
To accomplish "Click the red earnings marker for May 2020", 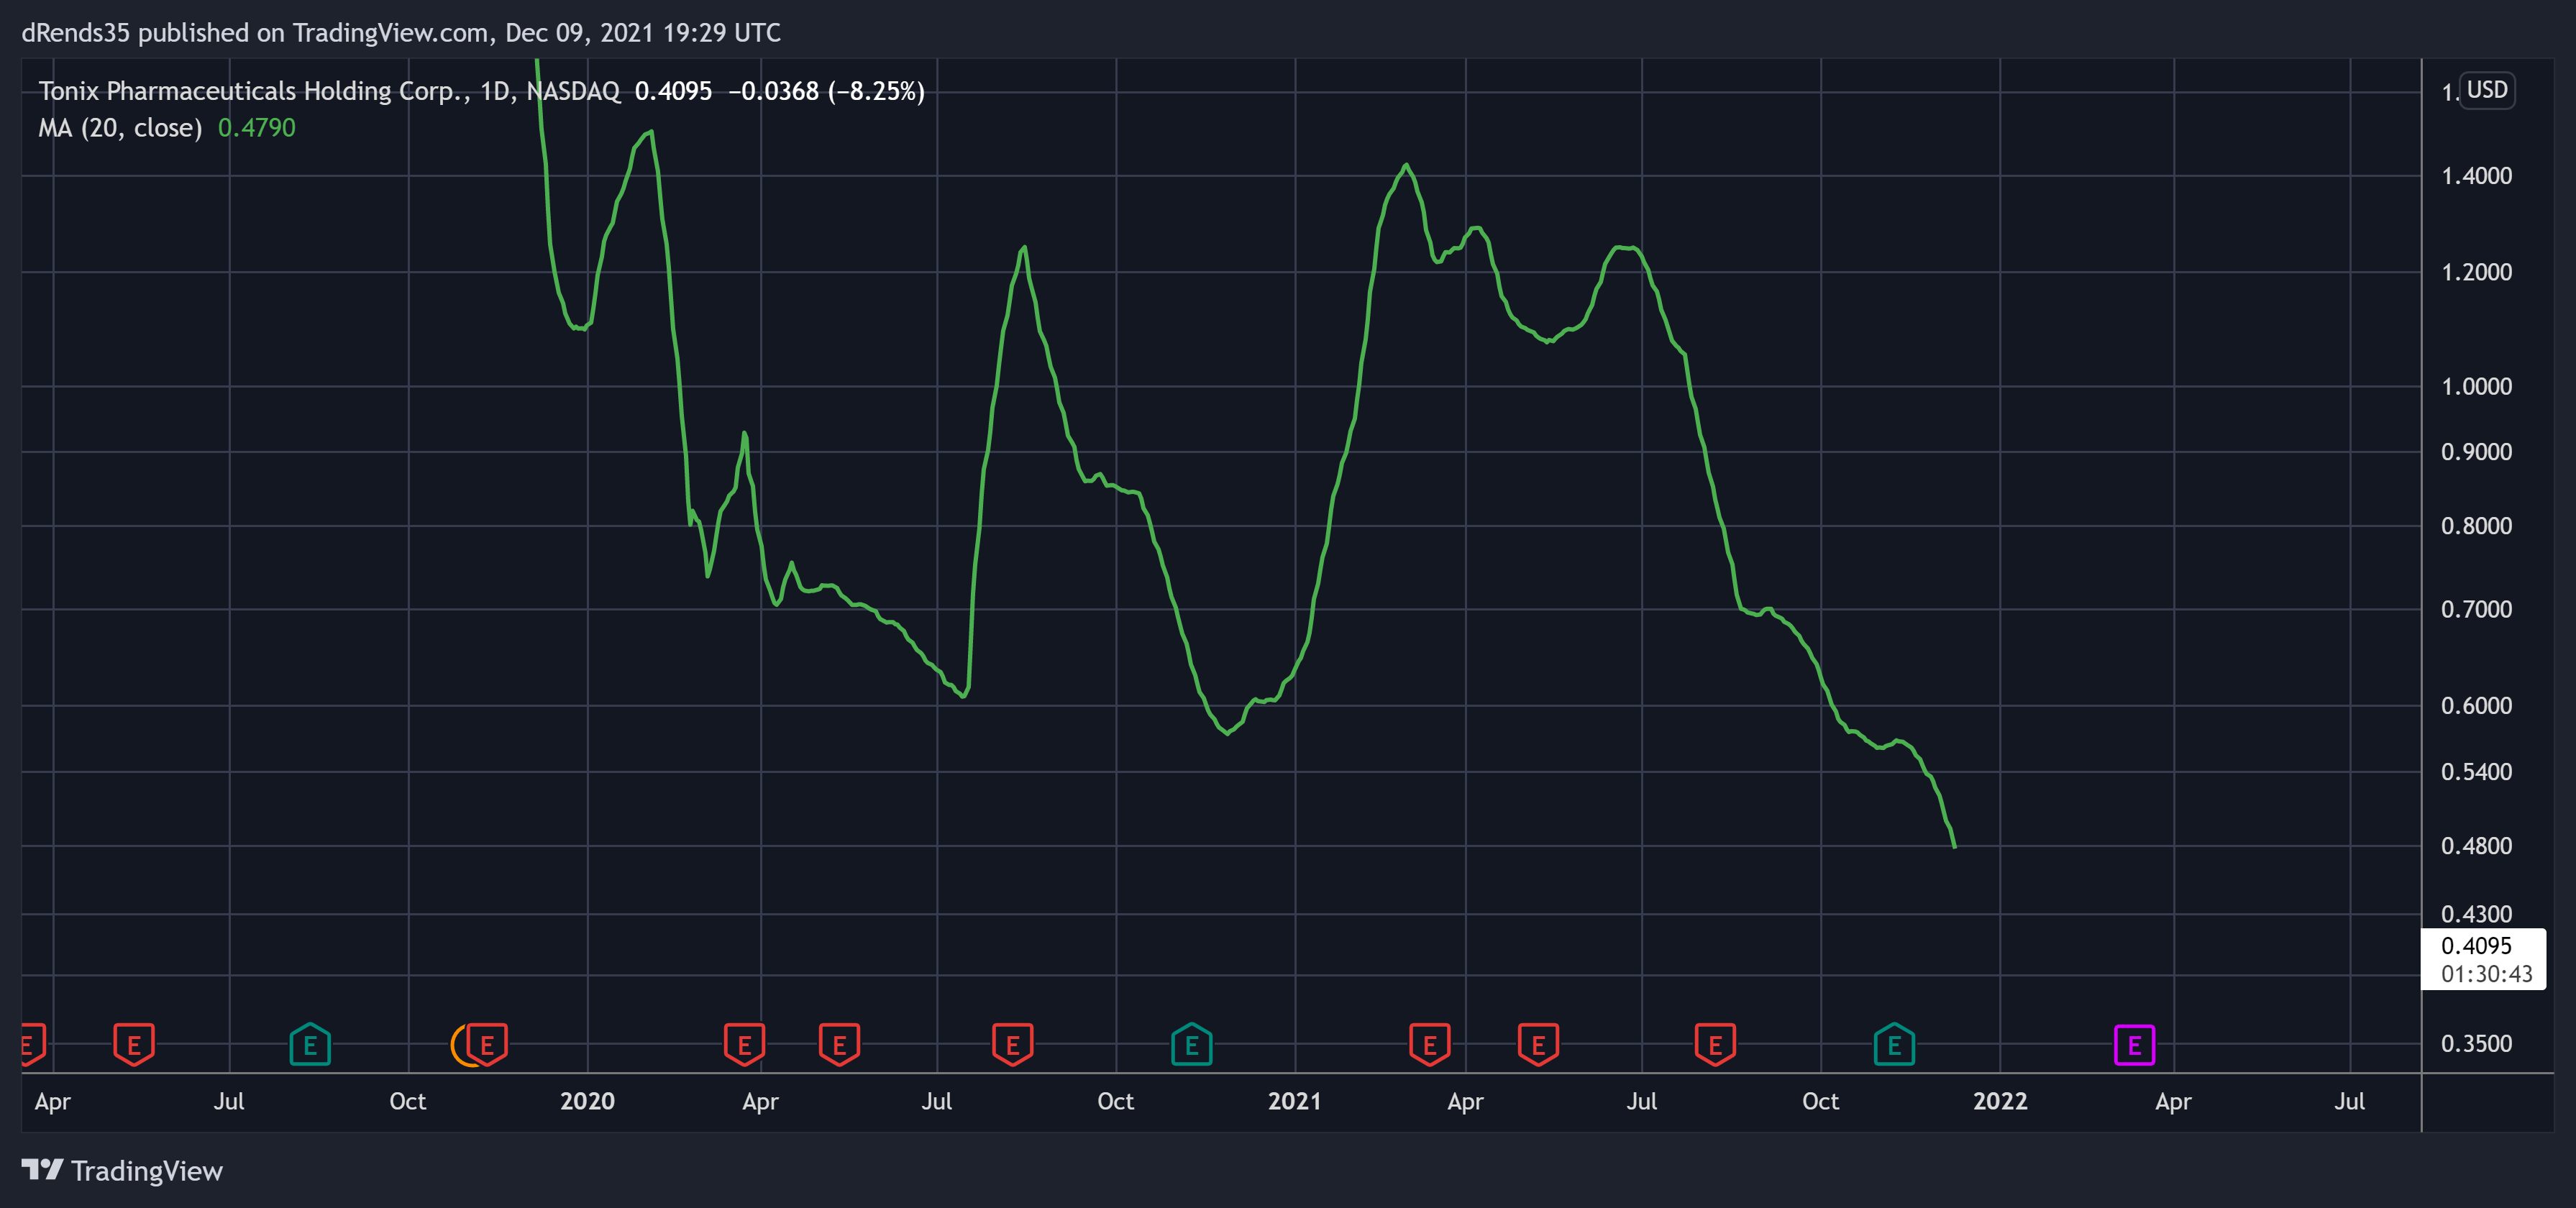I will pos(839,1044).
